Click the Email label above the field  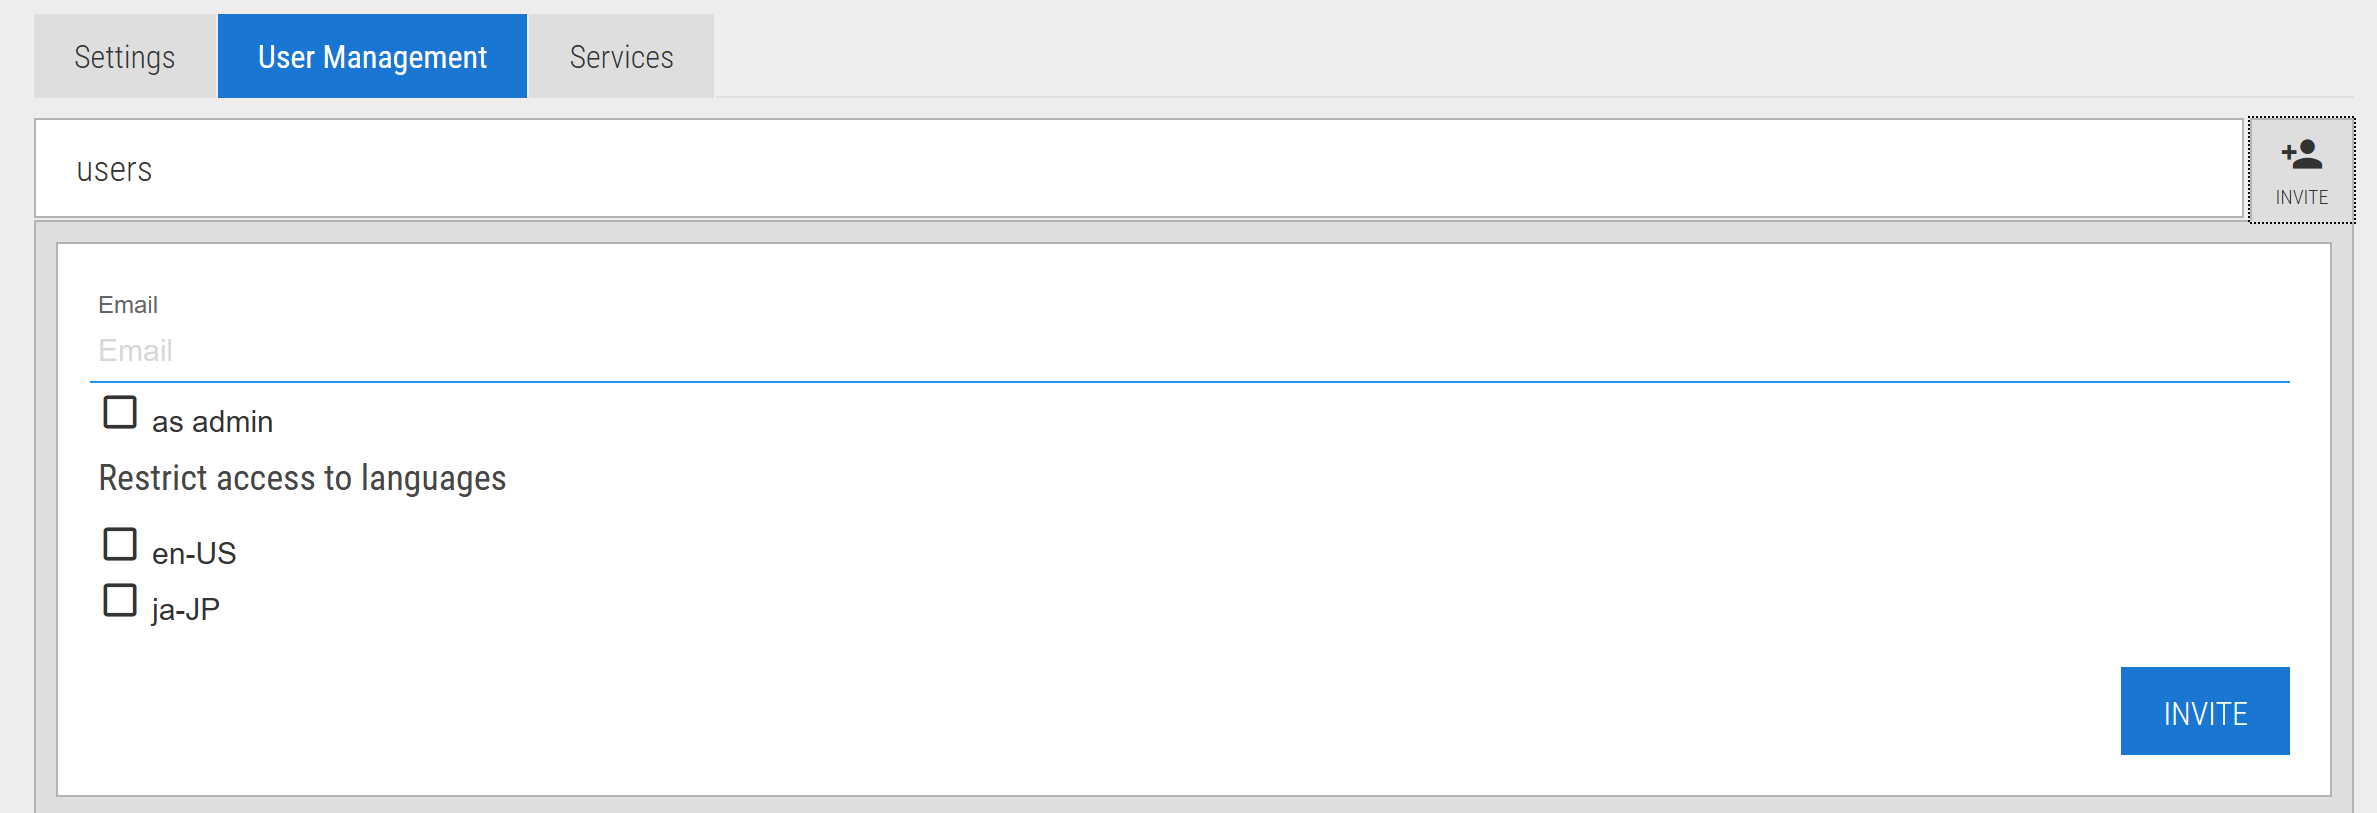coord(128,305)
